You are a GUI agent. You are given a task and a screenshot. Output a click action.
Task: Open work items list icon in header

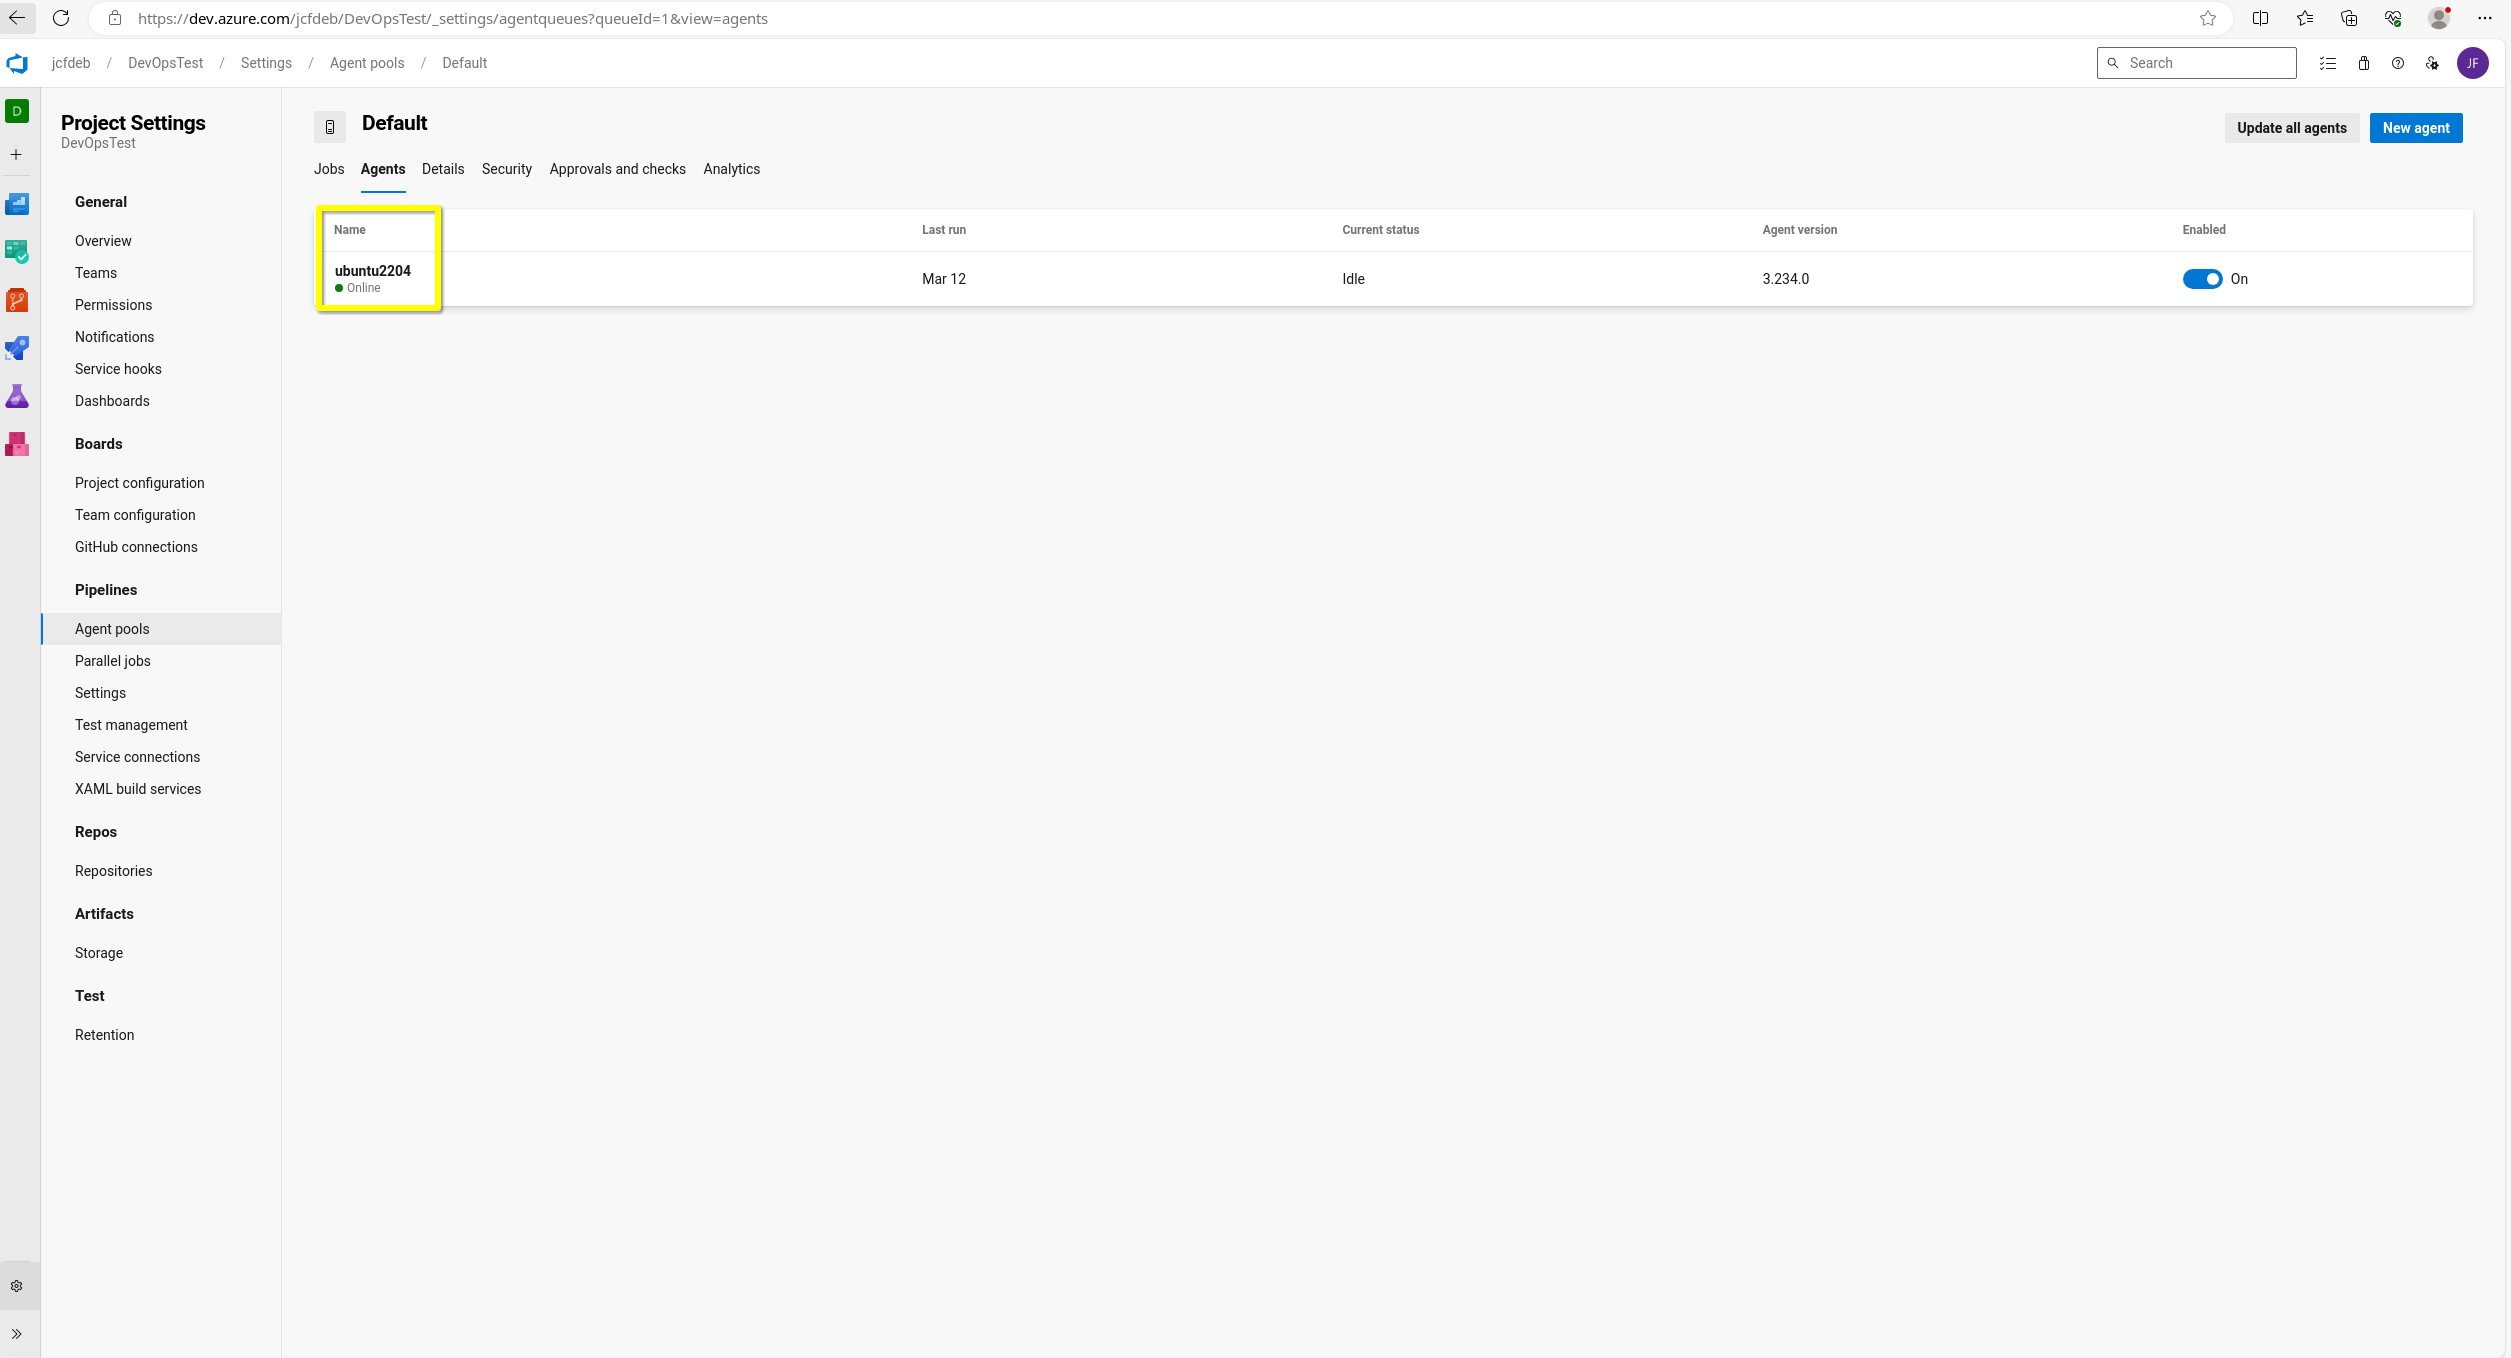[2328, 63]
